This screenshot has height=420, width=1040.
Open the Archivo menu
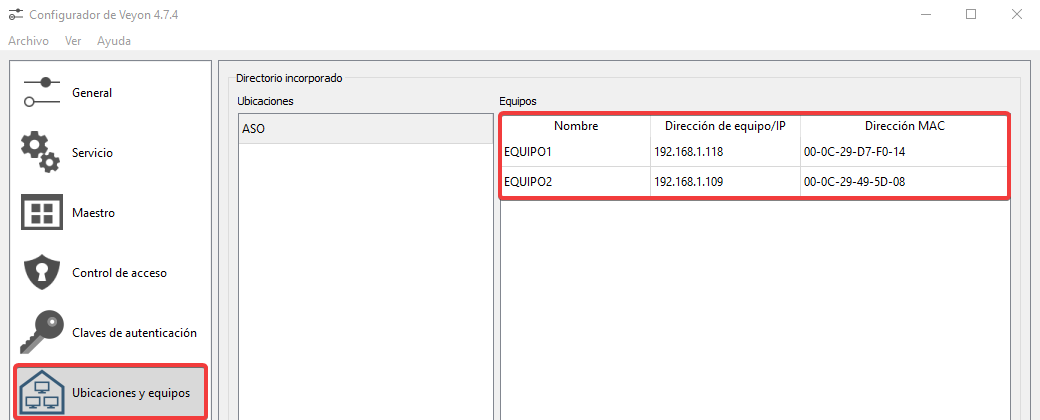coord(28,41)
